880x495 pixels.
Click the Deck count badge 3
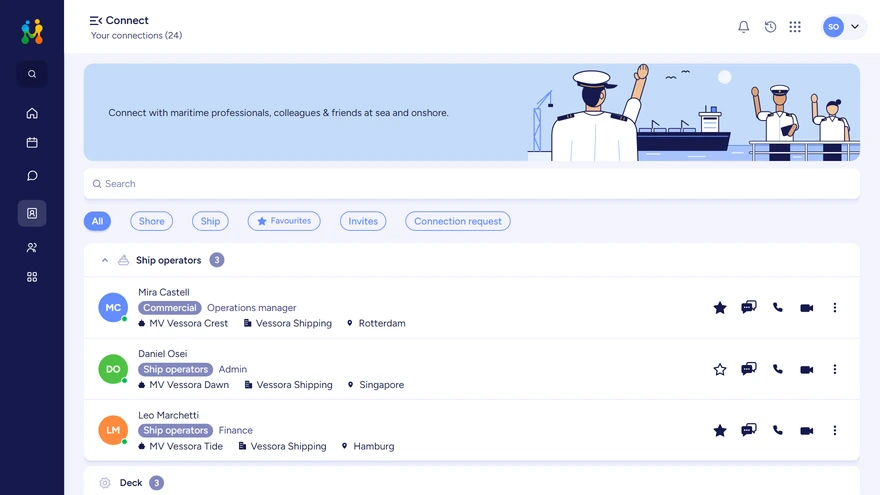coord(157,483)
